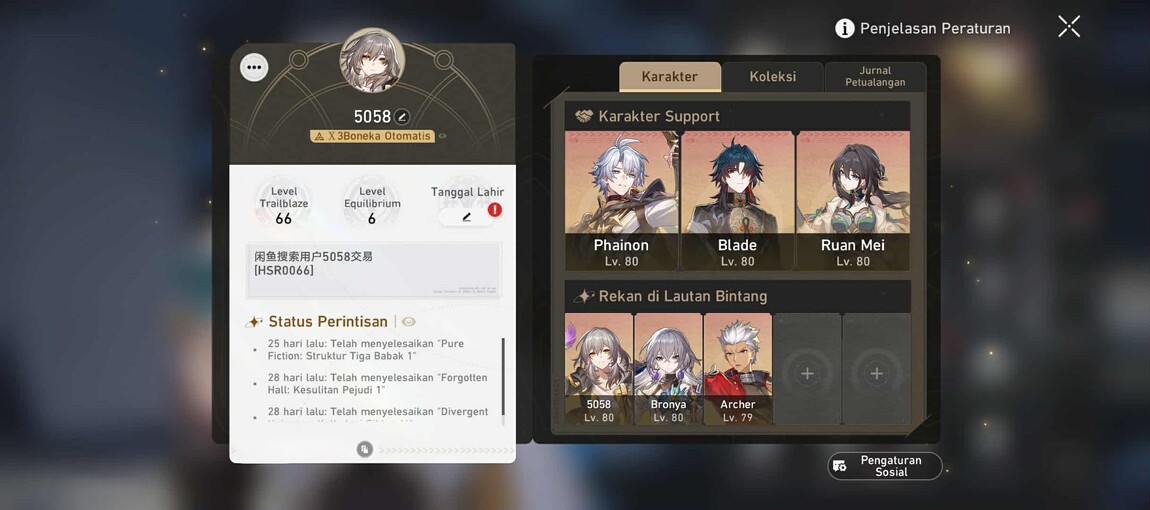This screenshot has height=510, width=1150.
Task: Select Blade support character card
Action: coord(738,201)
